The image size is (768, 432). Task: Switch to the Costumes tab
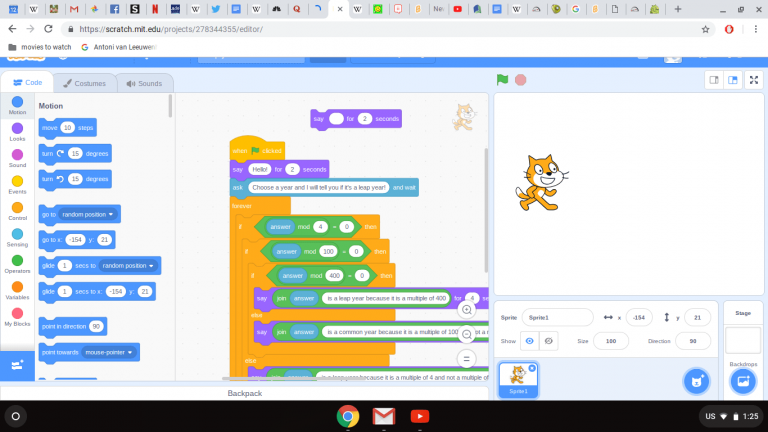click(x=83, y=84)
